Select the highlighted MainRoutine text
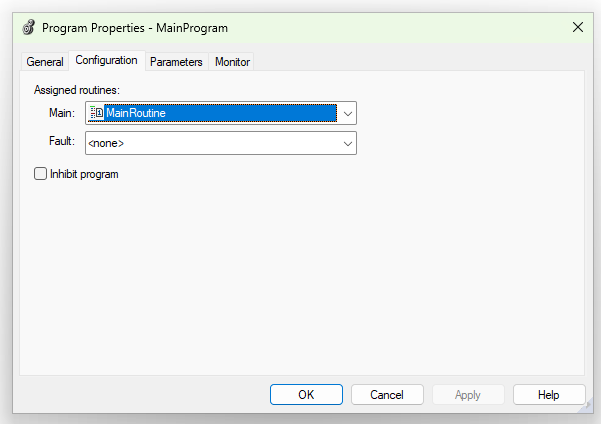The height and width of the screenshot is (424, 601). (136, 113)
